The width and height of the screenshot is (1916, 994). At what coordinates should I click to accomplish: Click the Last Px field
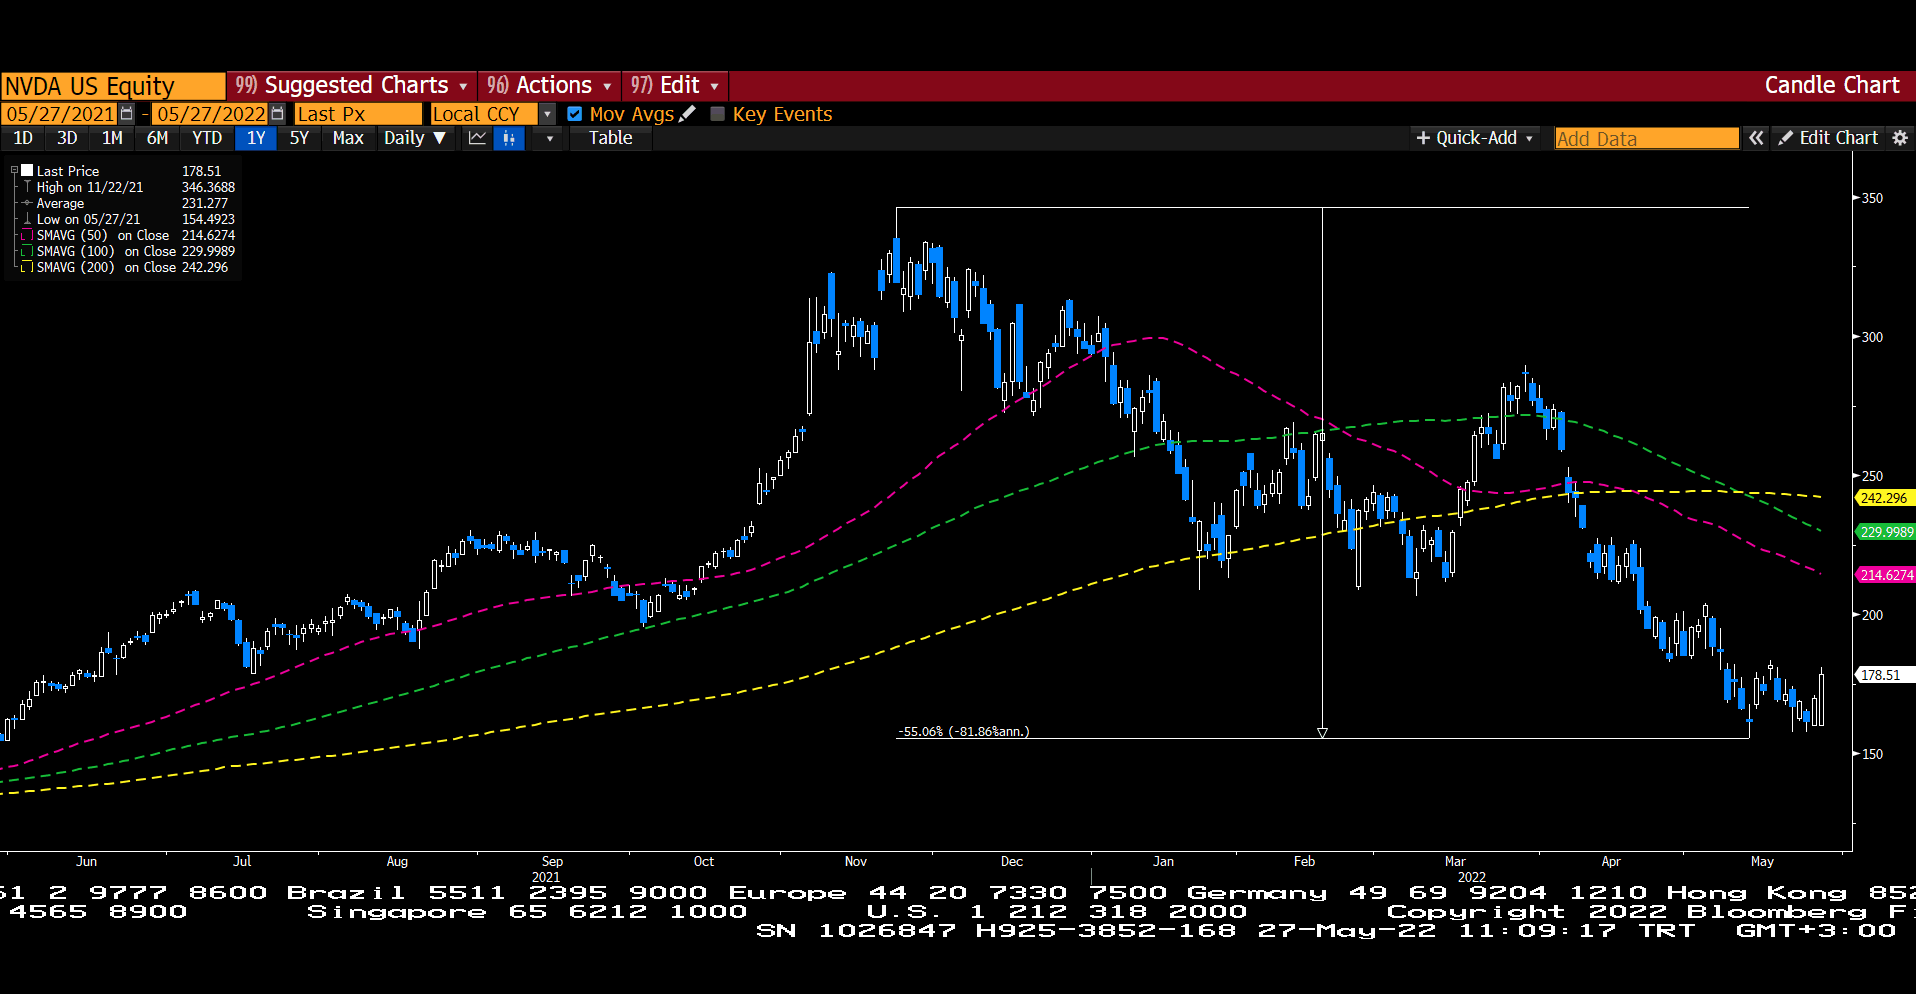click(x=357, y=114)
